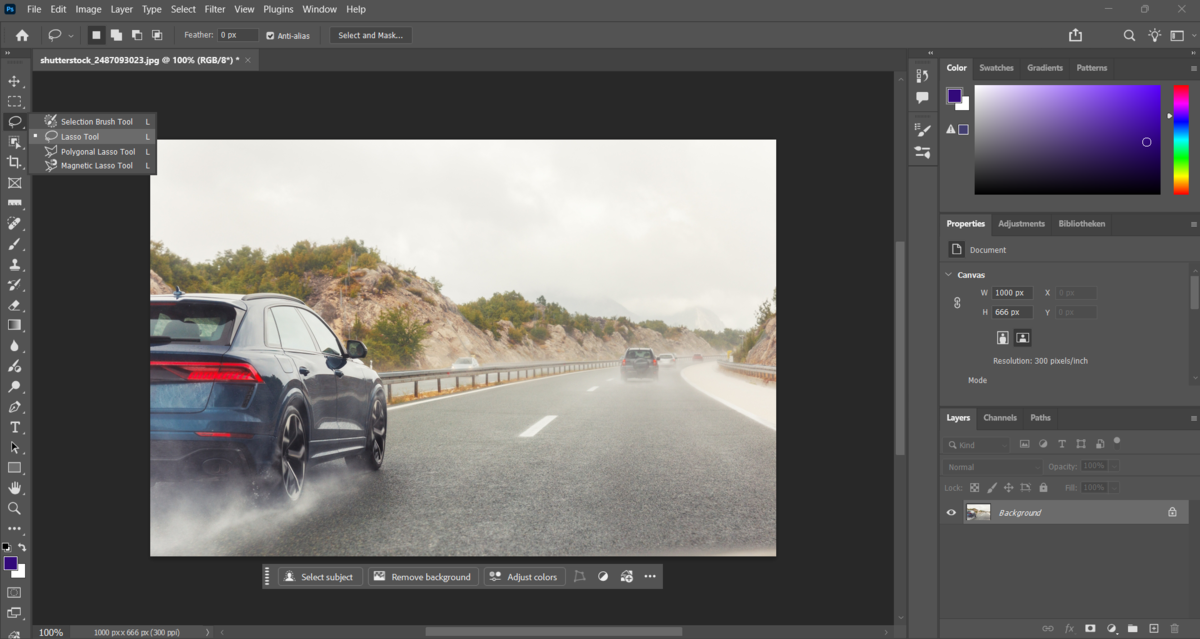This screenshot has width=1200, height=639.
Task: Choose Selection Brush Tool from flyout
Action: tap(97, 122)
